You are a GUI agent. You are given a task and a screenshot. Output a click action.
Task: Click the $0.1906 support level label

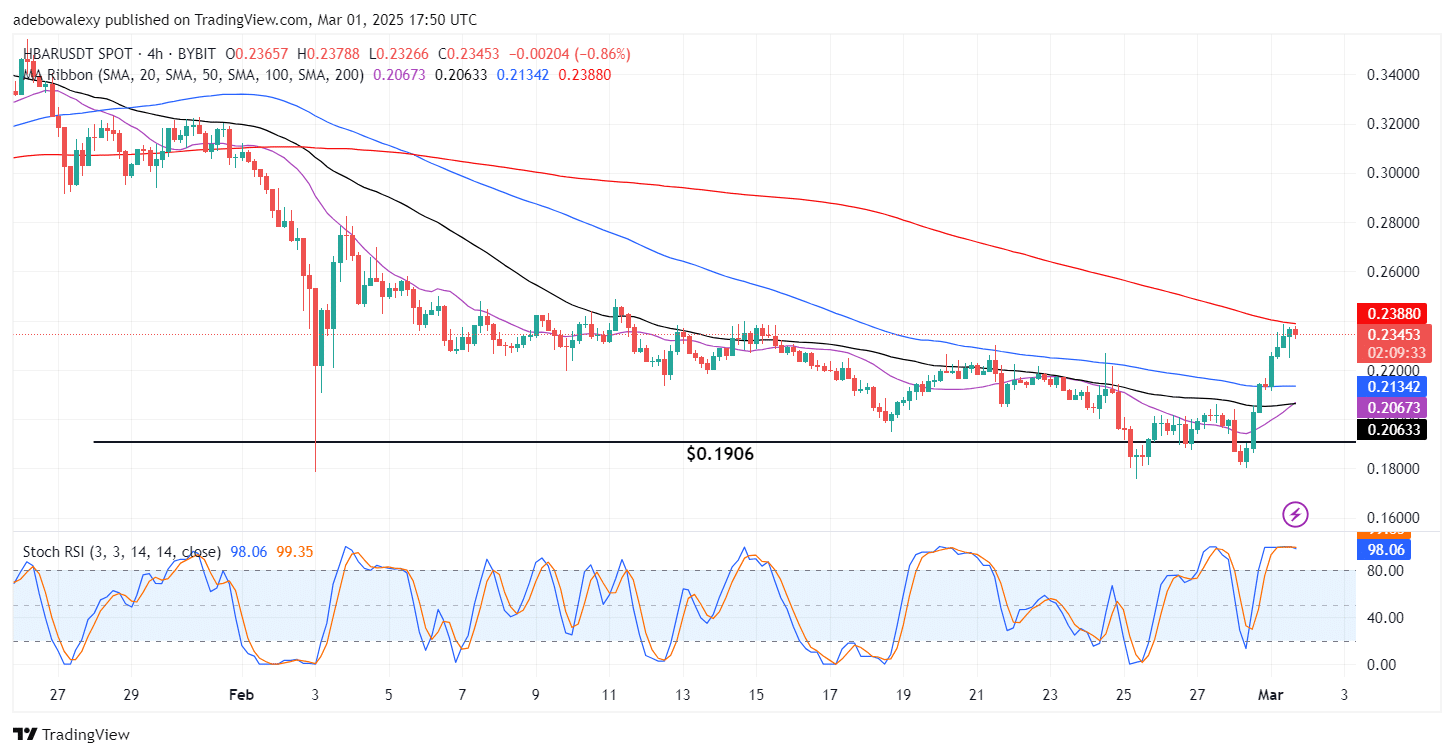720,454
